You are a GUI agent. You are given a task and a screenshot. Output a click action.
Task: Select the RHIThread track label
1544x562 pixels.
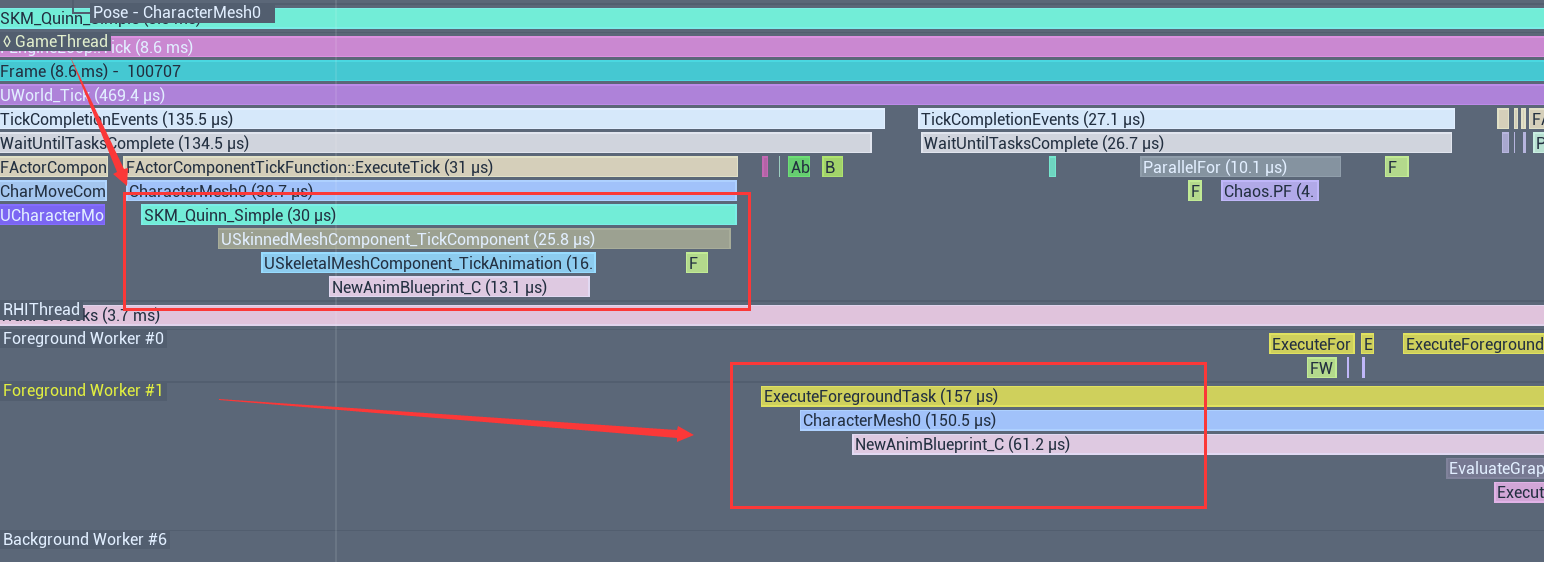(x=42, y=310)
